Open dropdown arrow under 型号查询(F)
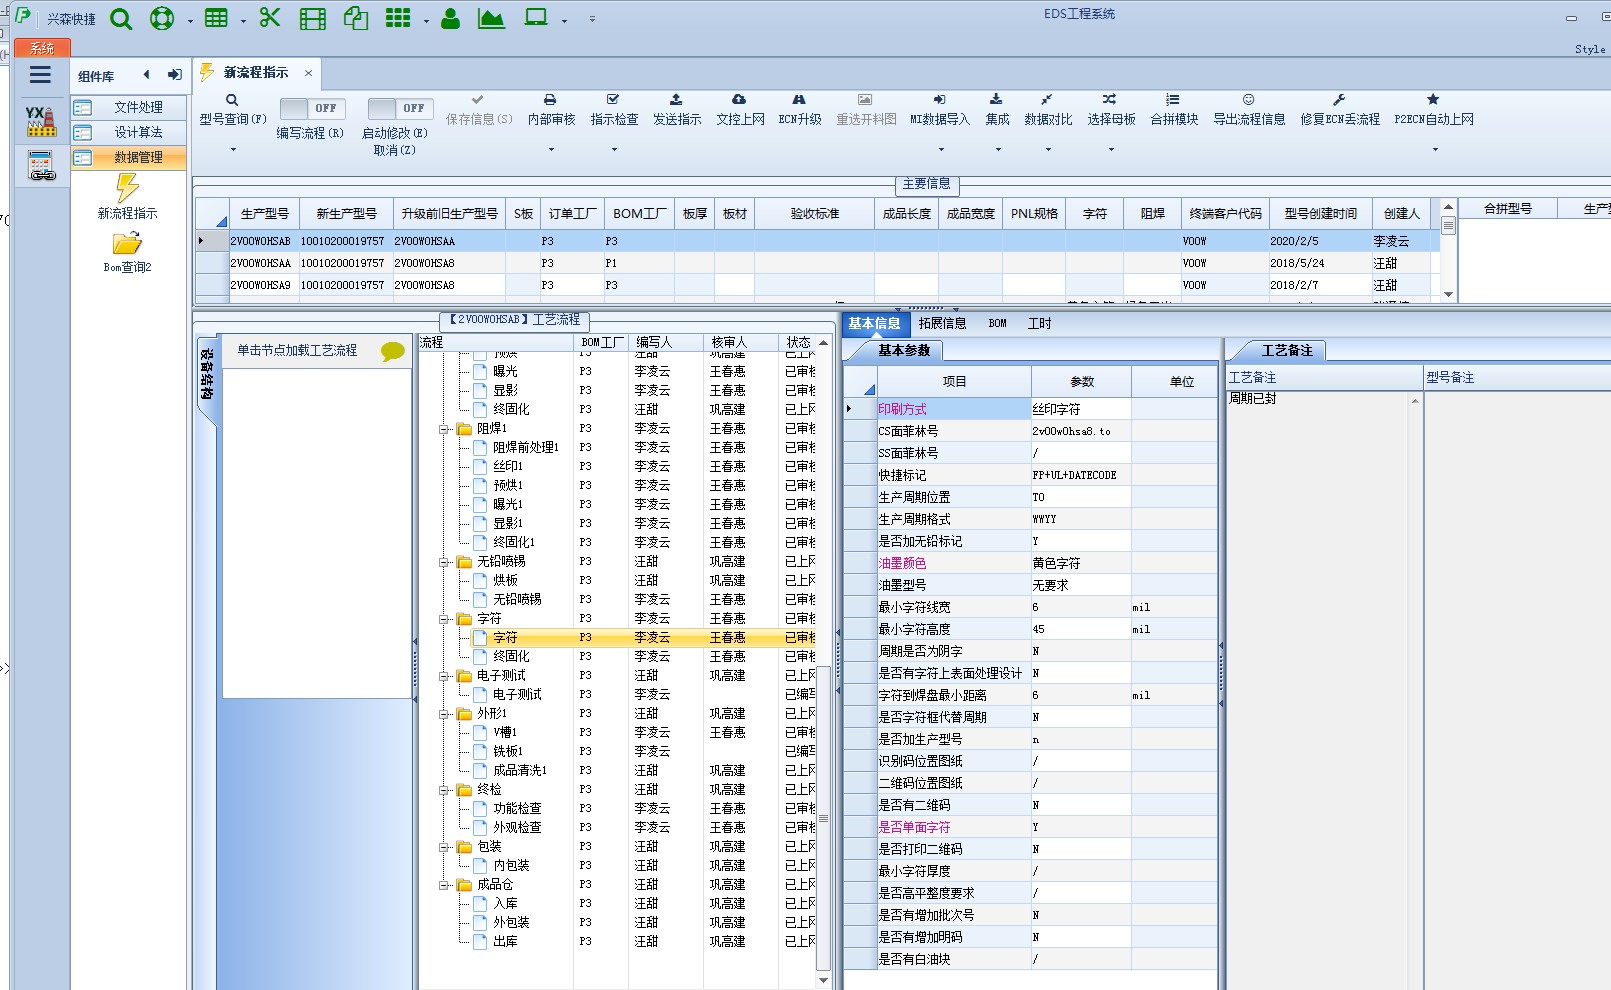This screenshot has width=1611, height=990. pos(233,150)
